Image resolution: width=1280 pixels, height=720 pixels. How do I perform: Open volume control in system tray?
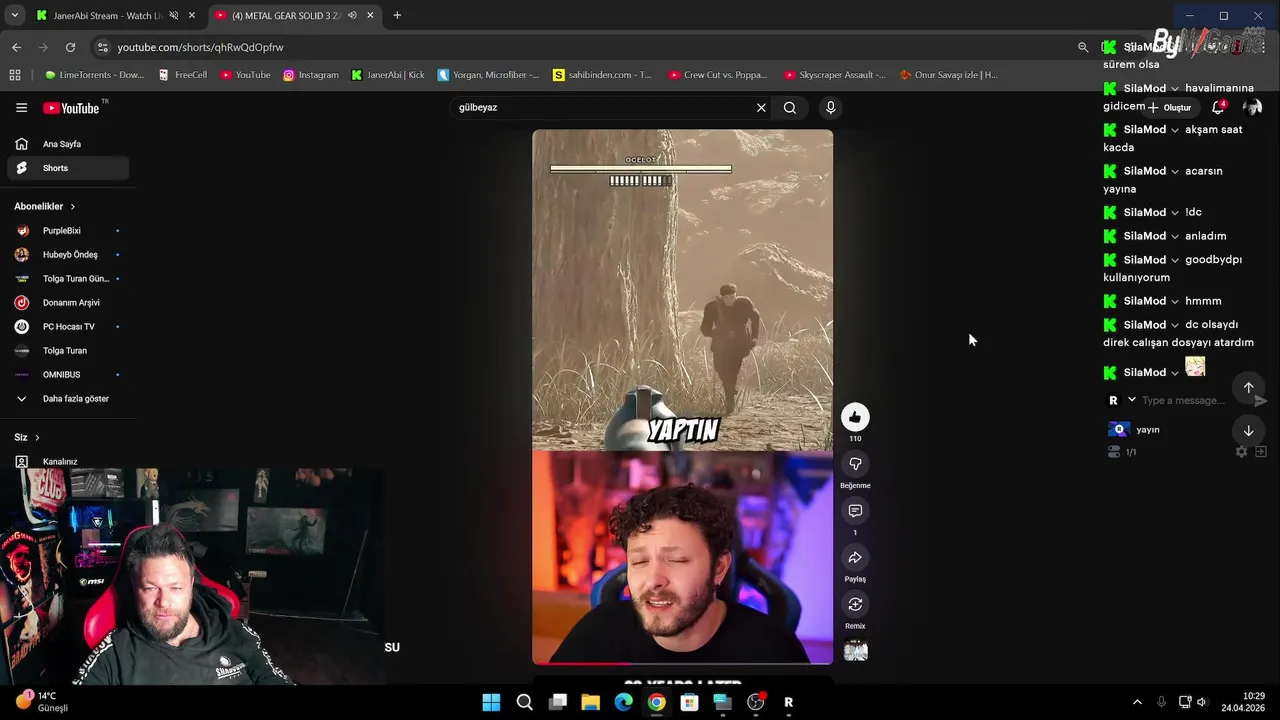pyautogui.click(x=1202, y=702)
